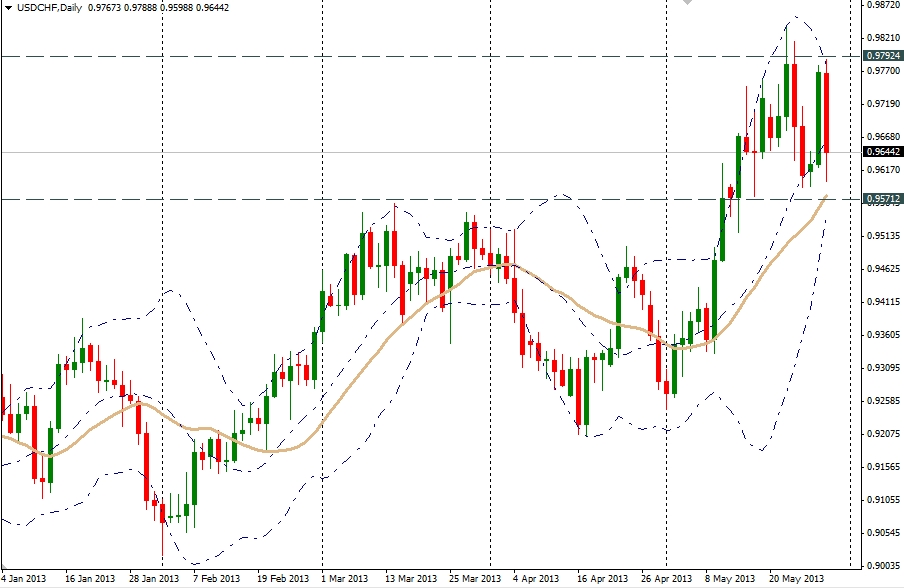Click the 0.94115 price scale label

pyautogui.click(x=881, y=302)
